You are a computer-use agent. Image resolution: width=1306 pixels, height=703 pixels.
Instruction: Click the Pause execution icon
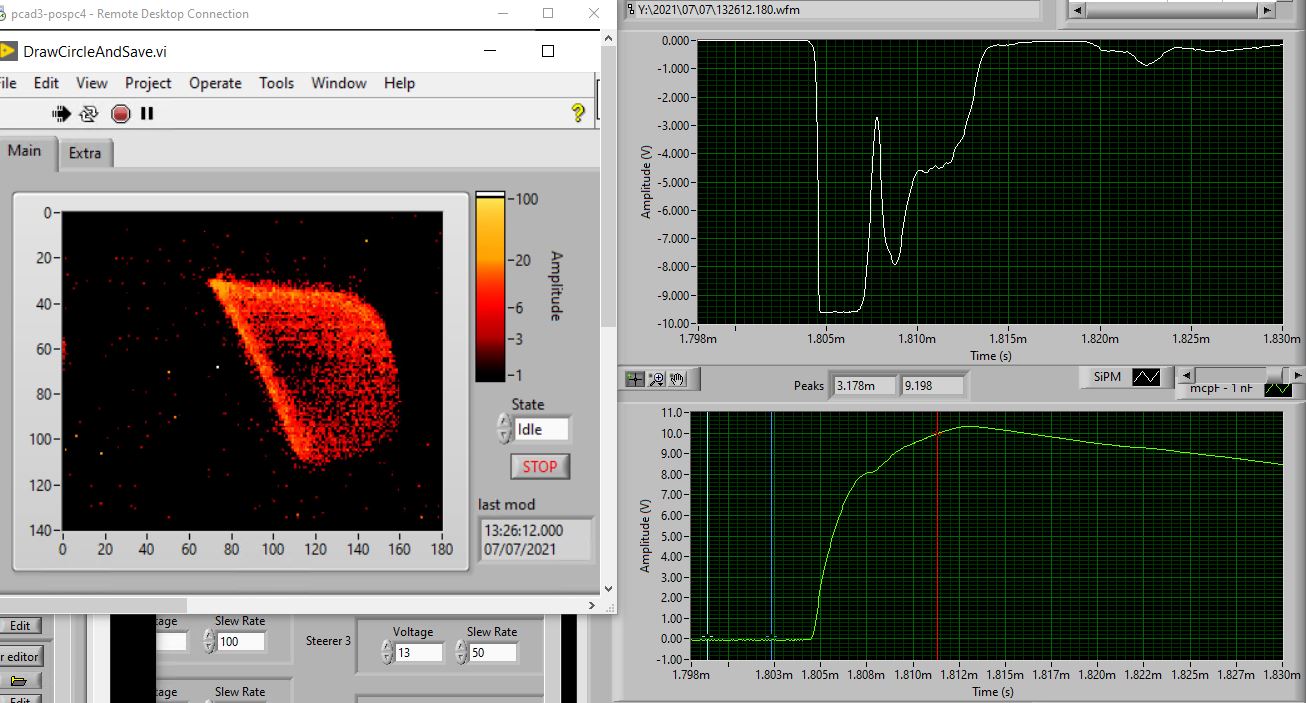[x=147, y=114]
